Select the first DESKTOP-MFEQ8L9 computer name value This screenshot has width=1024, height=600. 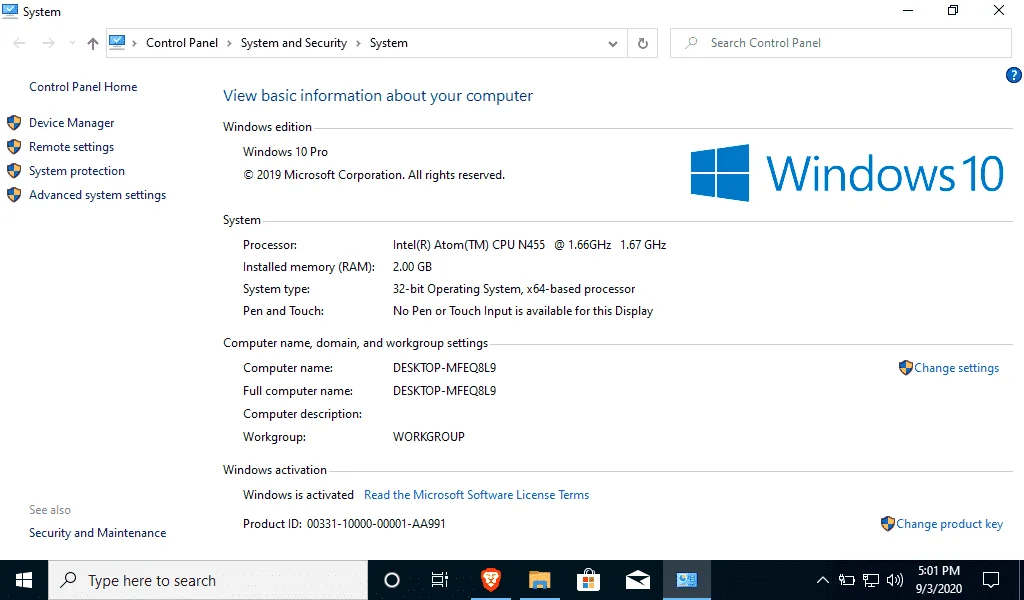[444, 368]
